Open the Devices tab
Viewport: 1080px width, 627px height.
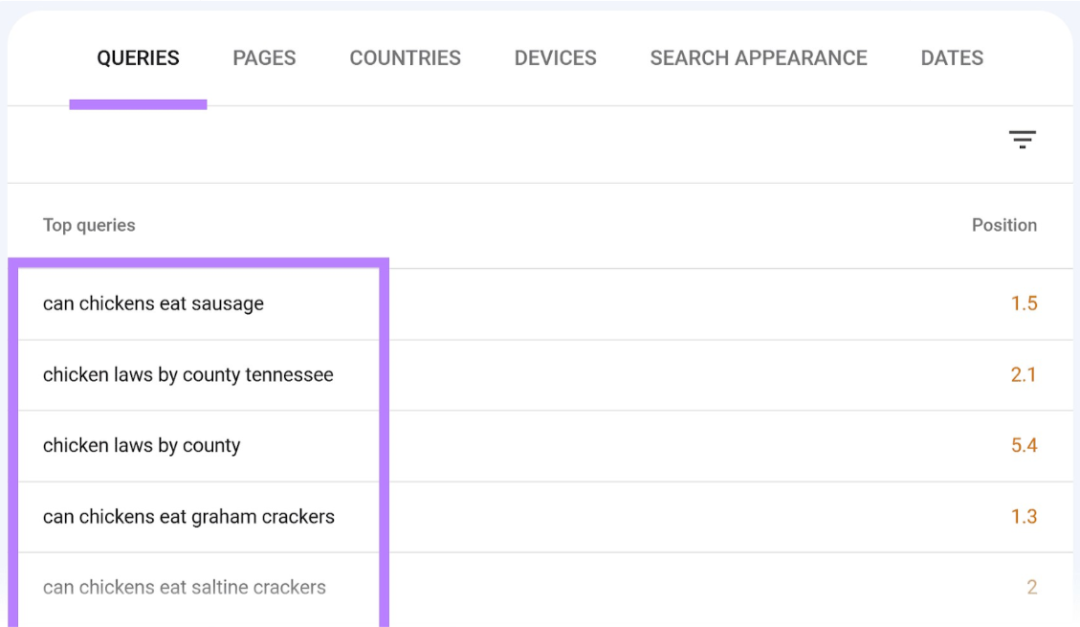tap(555, 58)
